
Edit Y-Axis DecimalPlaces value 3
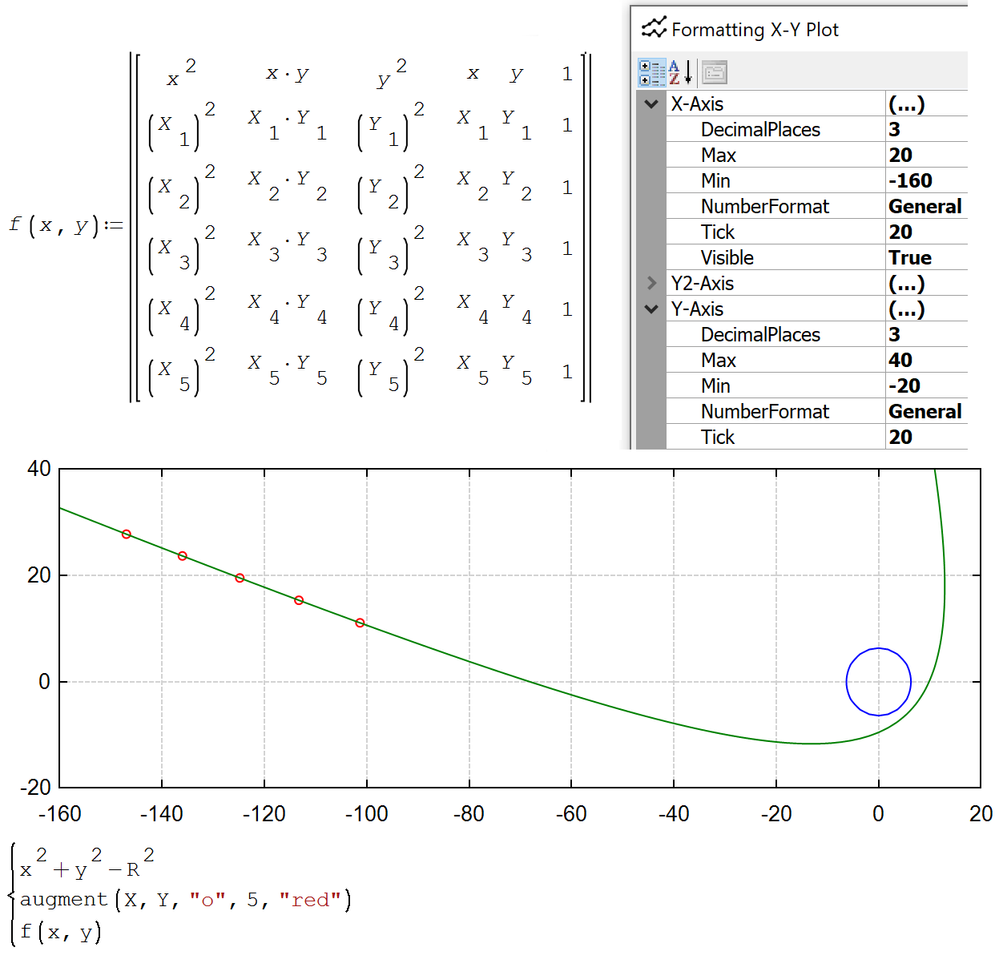926,334
